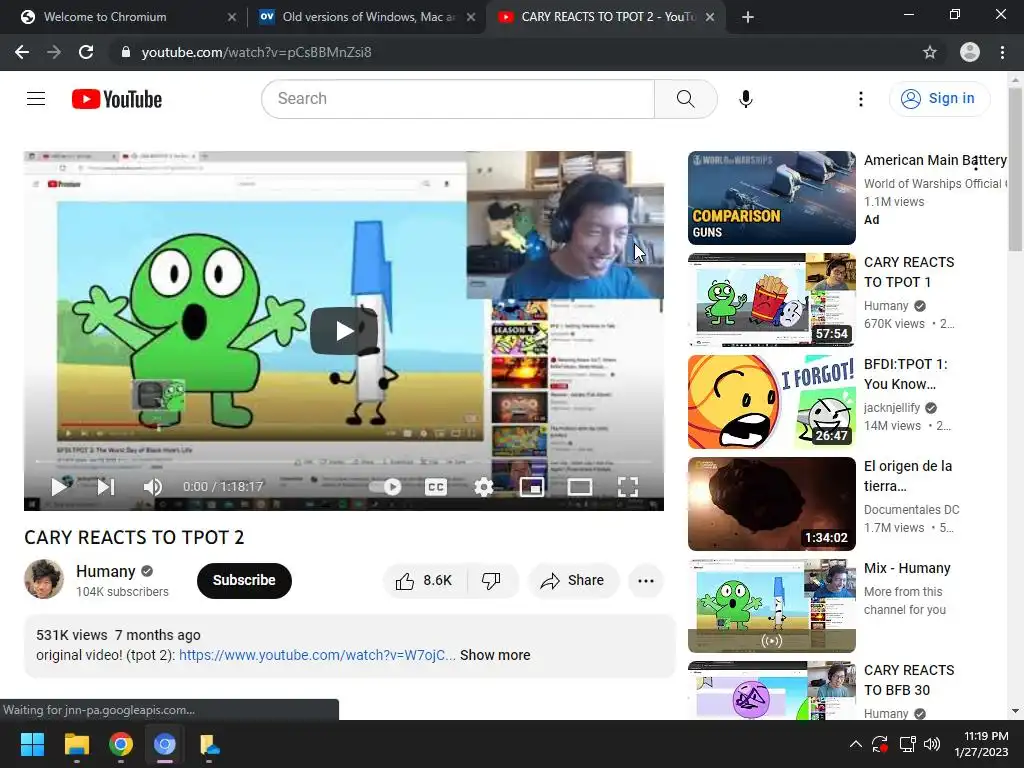Click the play icon in the player bar
This screenshot has width=1024, height=768.
point(59,487)
